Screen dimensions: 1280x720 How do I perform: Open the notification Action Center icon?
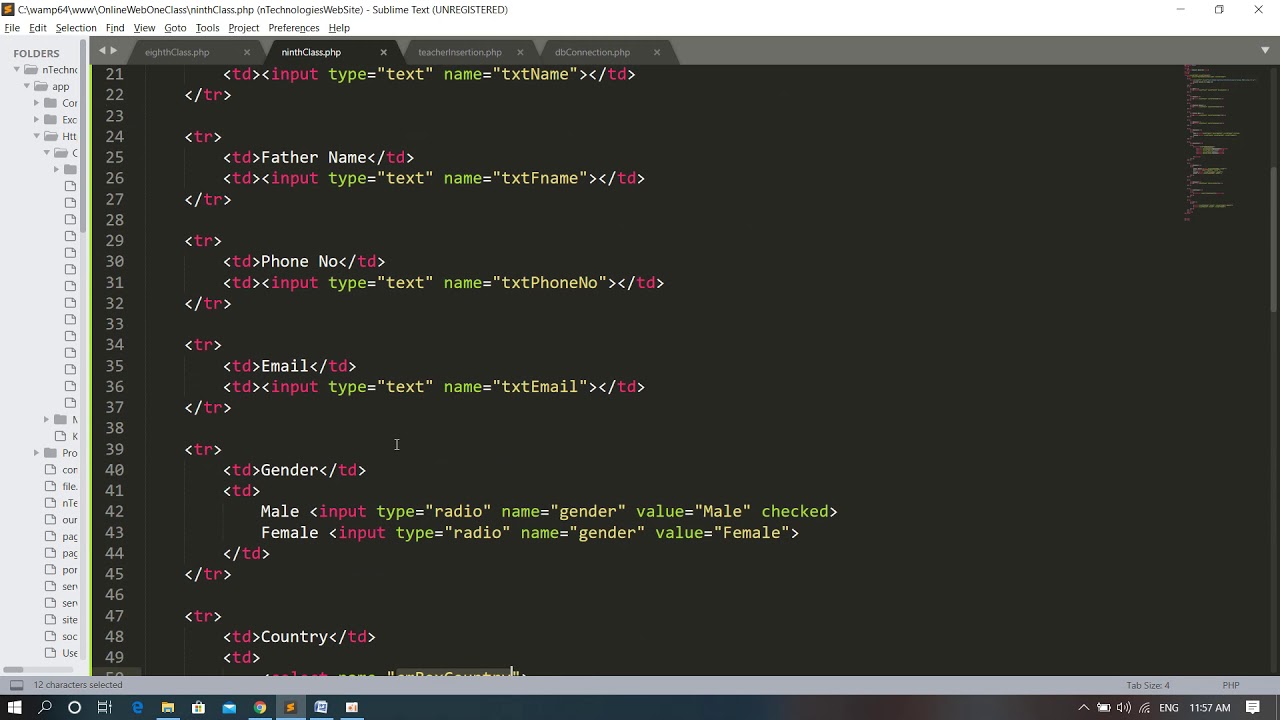pos(1253,708)
